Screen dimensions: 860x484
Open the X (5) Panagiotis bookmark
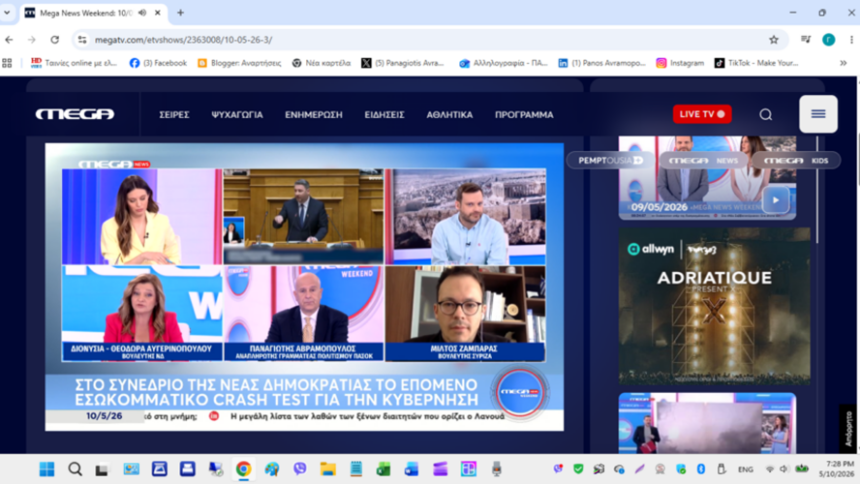(x=403, y=63)
